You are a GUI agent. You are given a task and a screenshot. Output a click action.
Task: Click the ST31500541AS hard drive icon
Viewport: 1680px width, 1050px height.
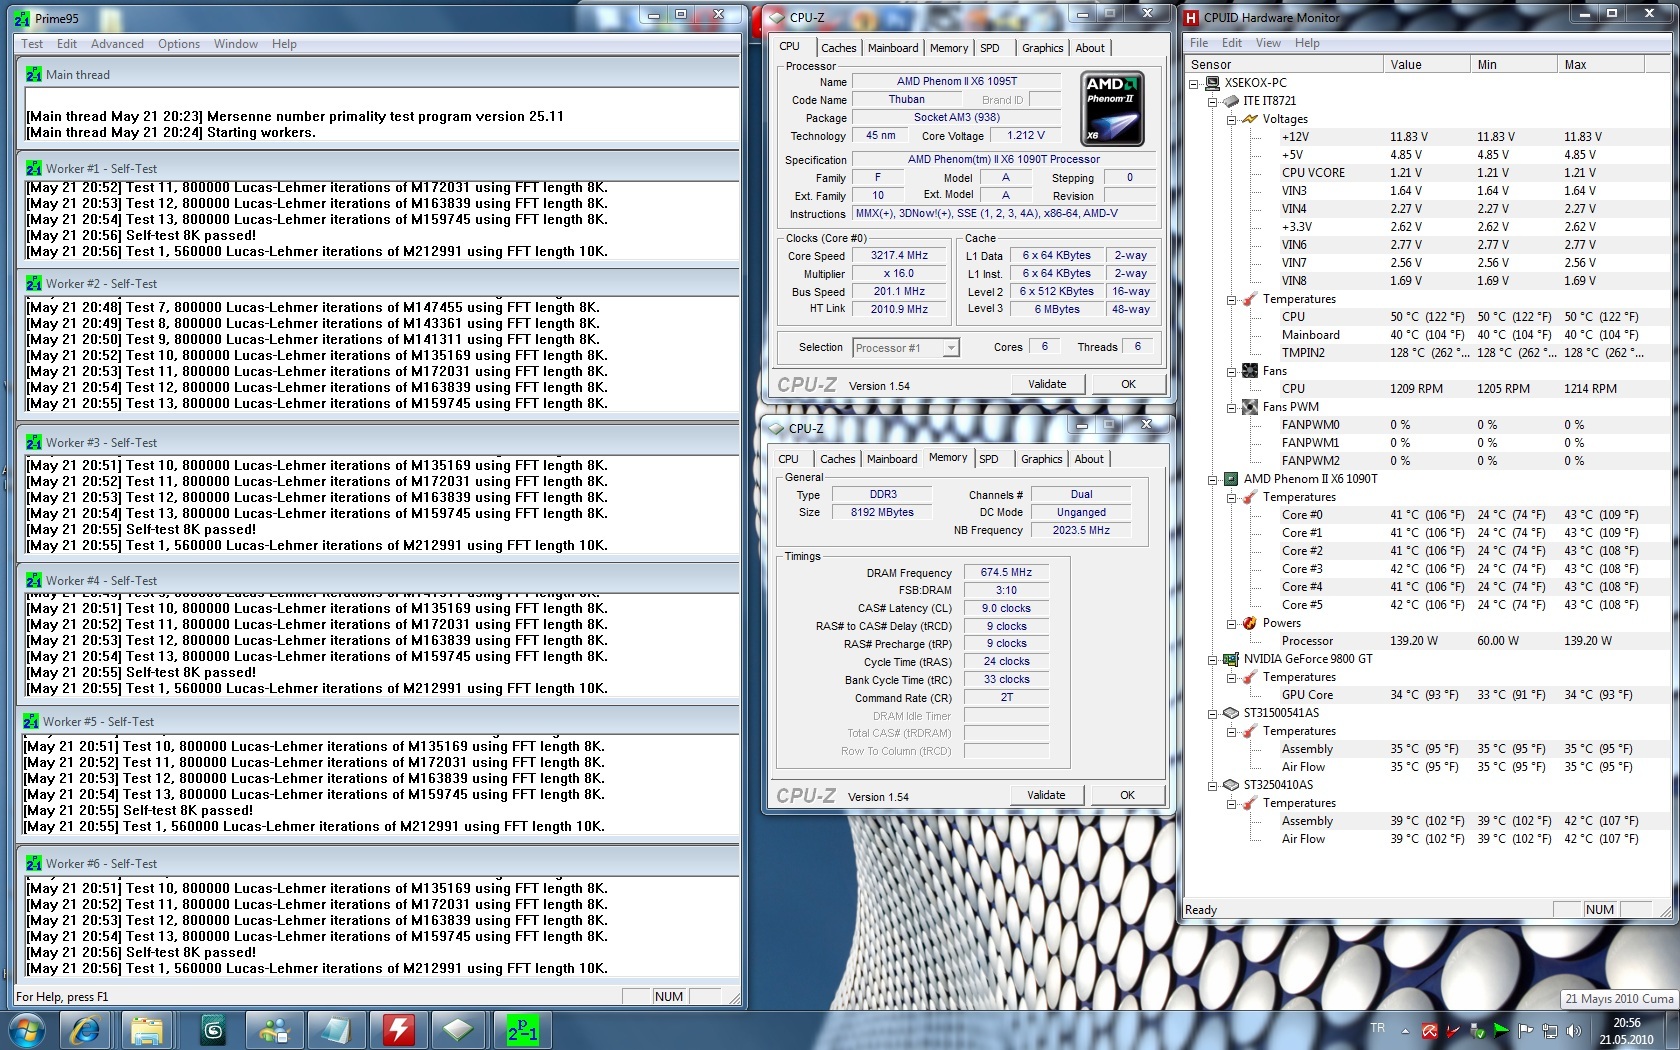[1231, 713]
